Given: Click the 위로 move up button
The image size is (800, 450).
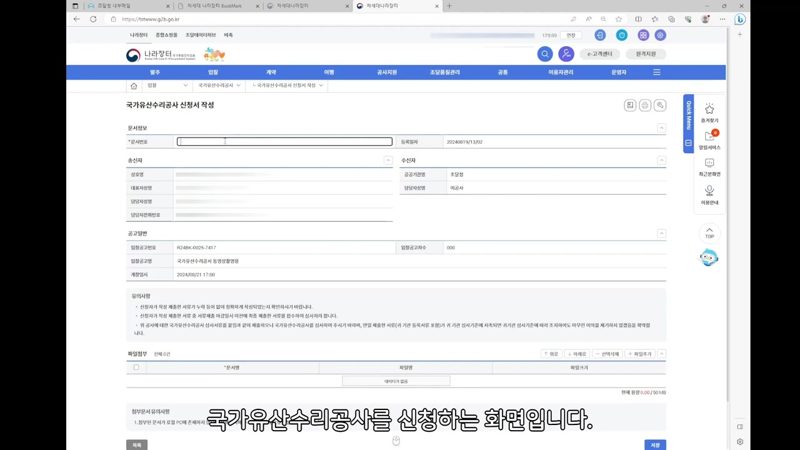Looking at the screenshot, I should 552,354.
